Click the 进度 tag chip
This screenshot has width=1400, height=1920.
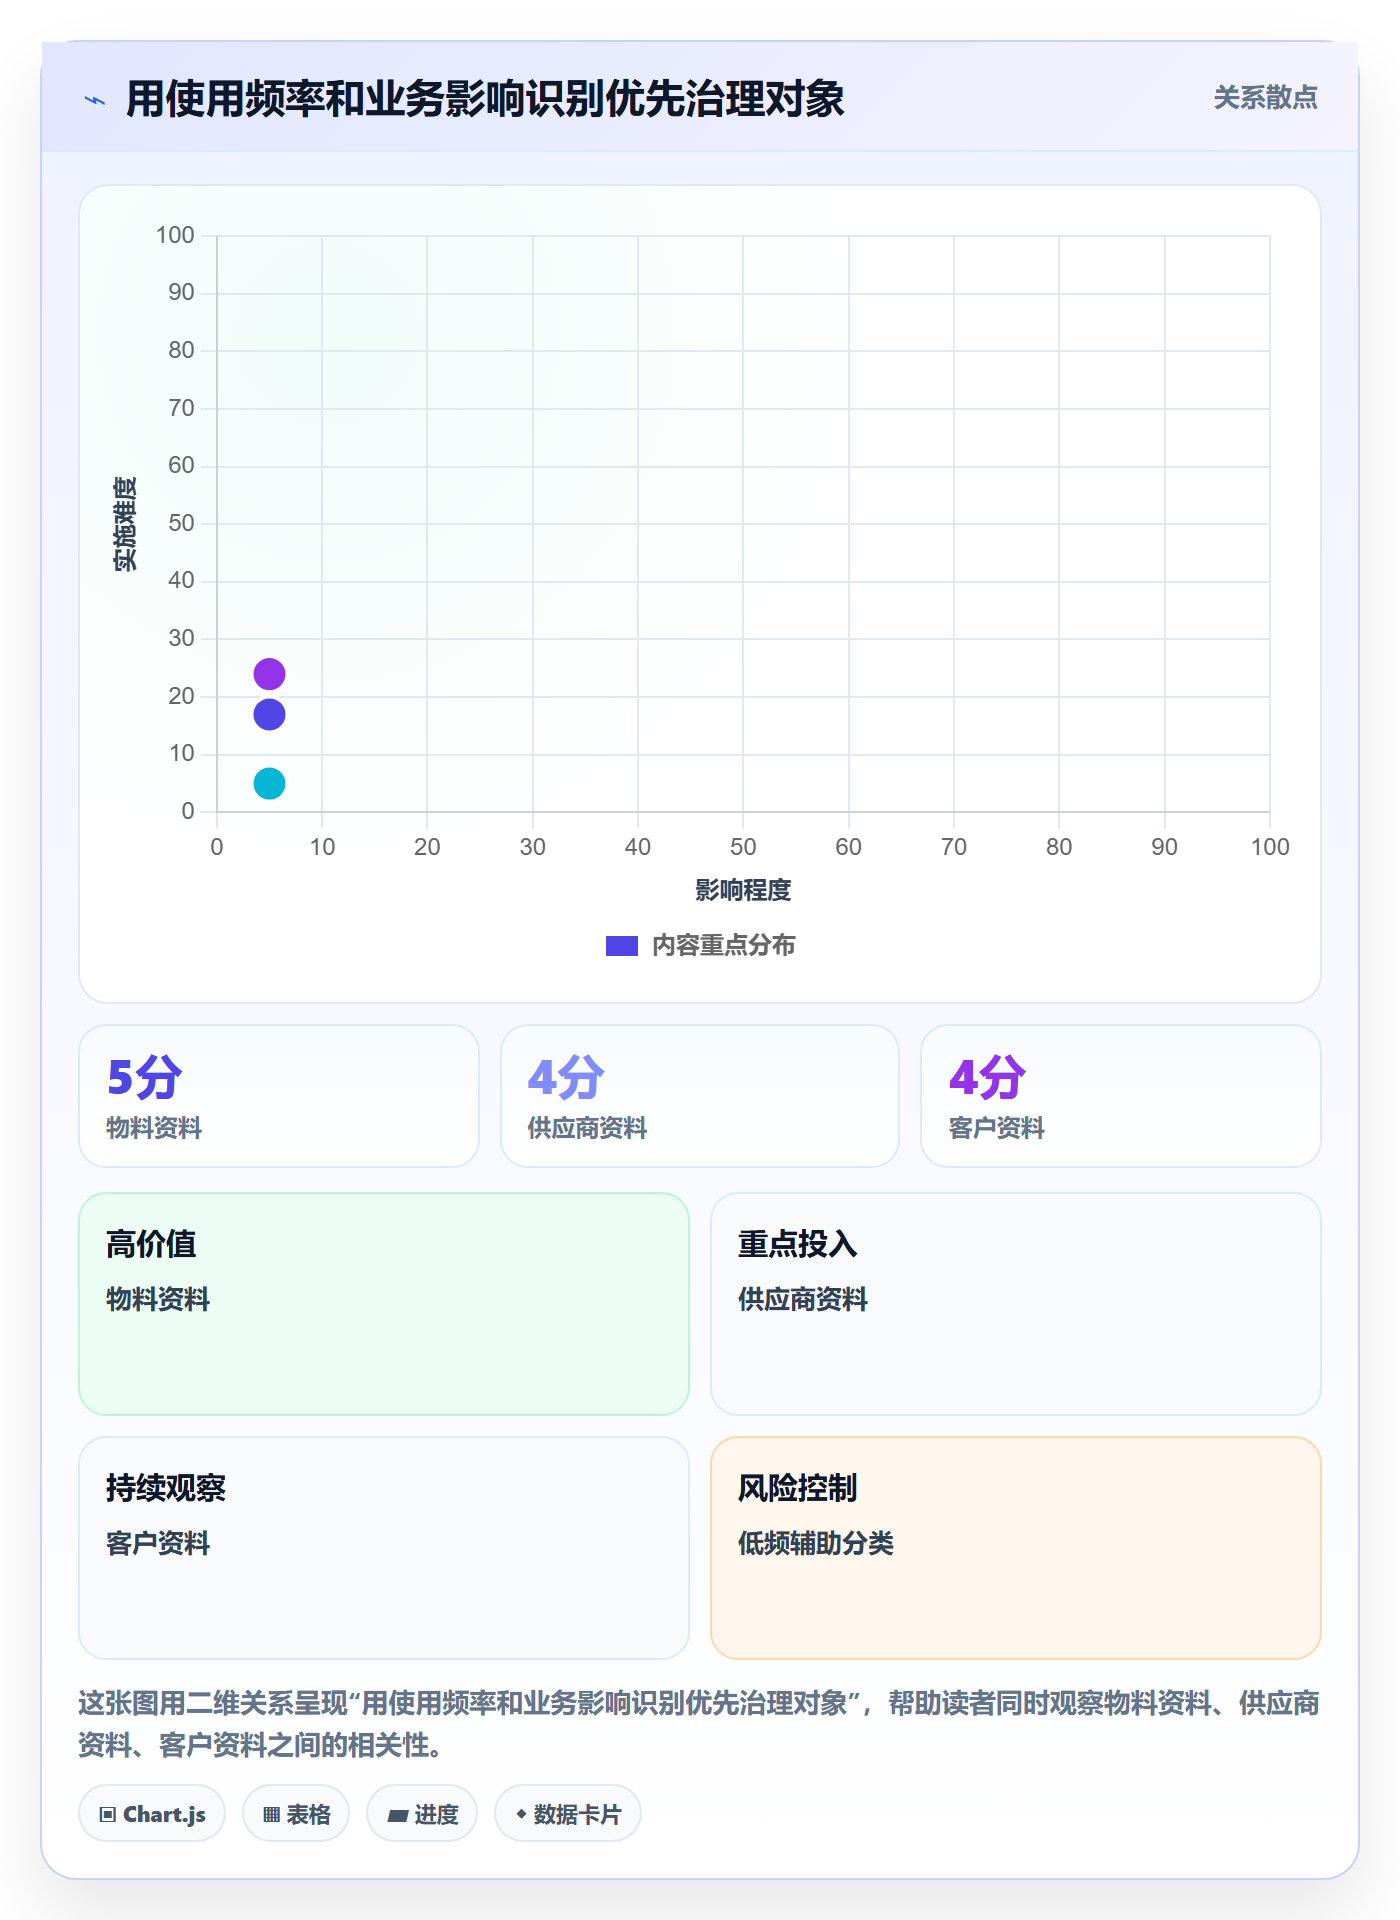coord(422,1814)
